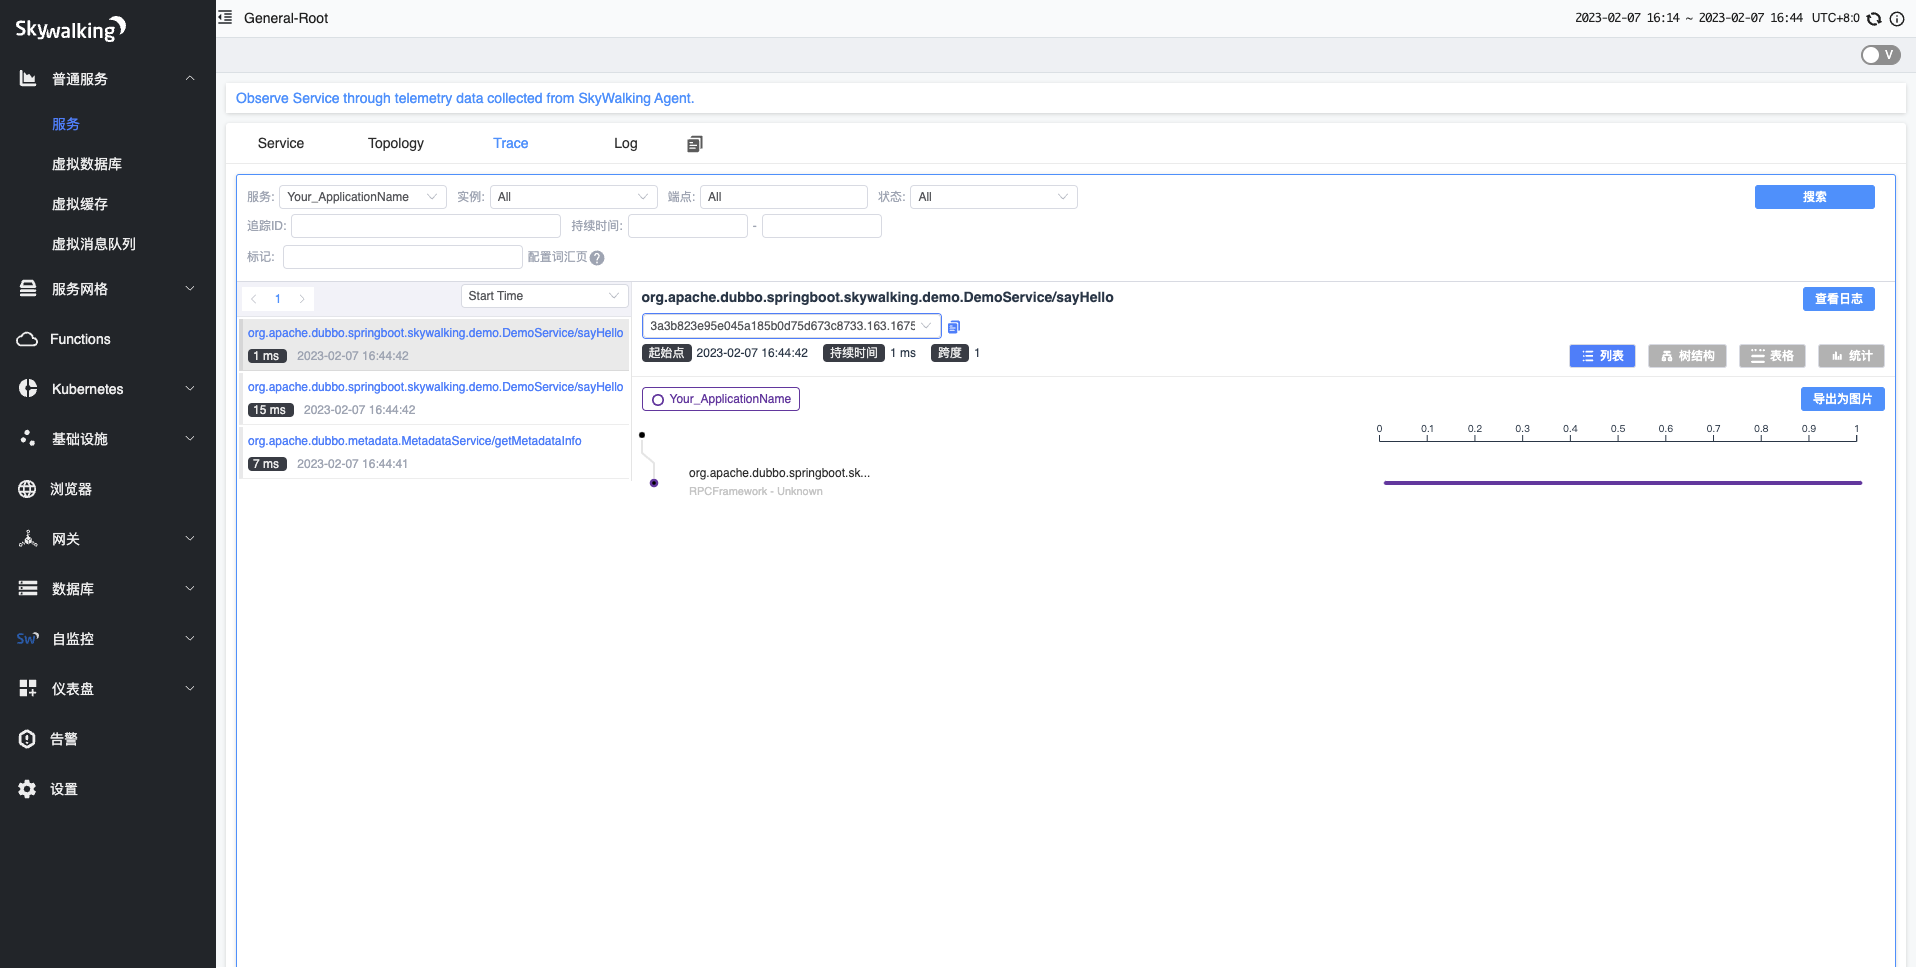Toggle the V switch at top right
The width and height of the screenshot is (1916, 968).
(x=1880, y=55)
